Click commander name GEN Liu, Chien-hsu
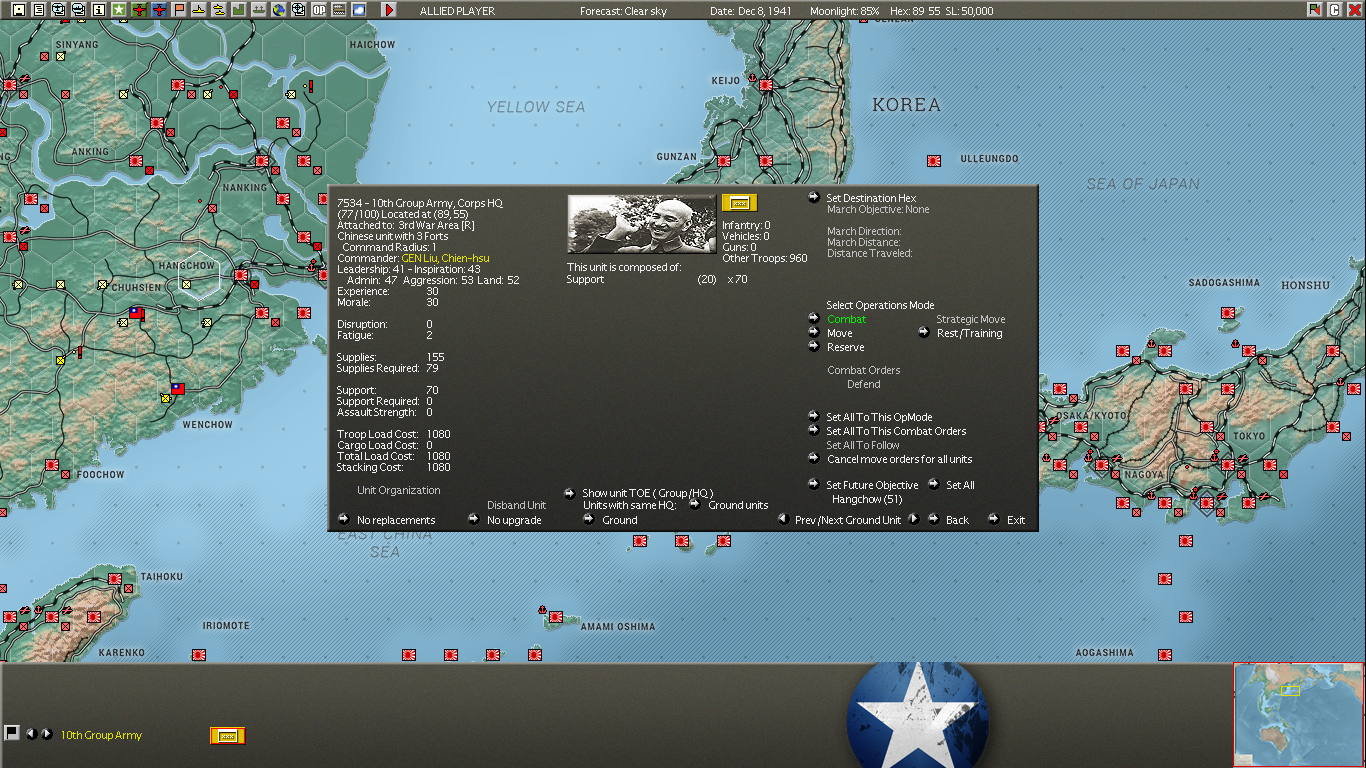The width and height of the screenshot is (1366, 768). tap(445, 258)
